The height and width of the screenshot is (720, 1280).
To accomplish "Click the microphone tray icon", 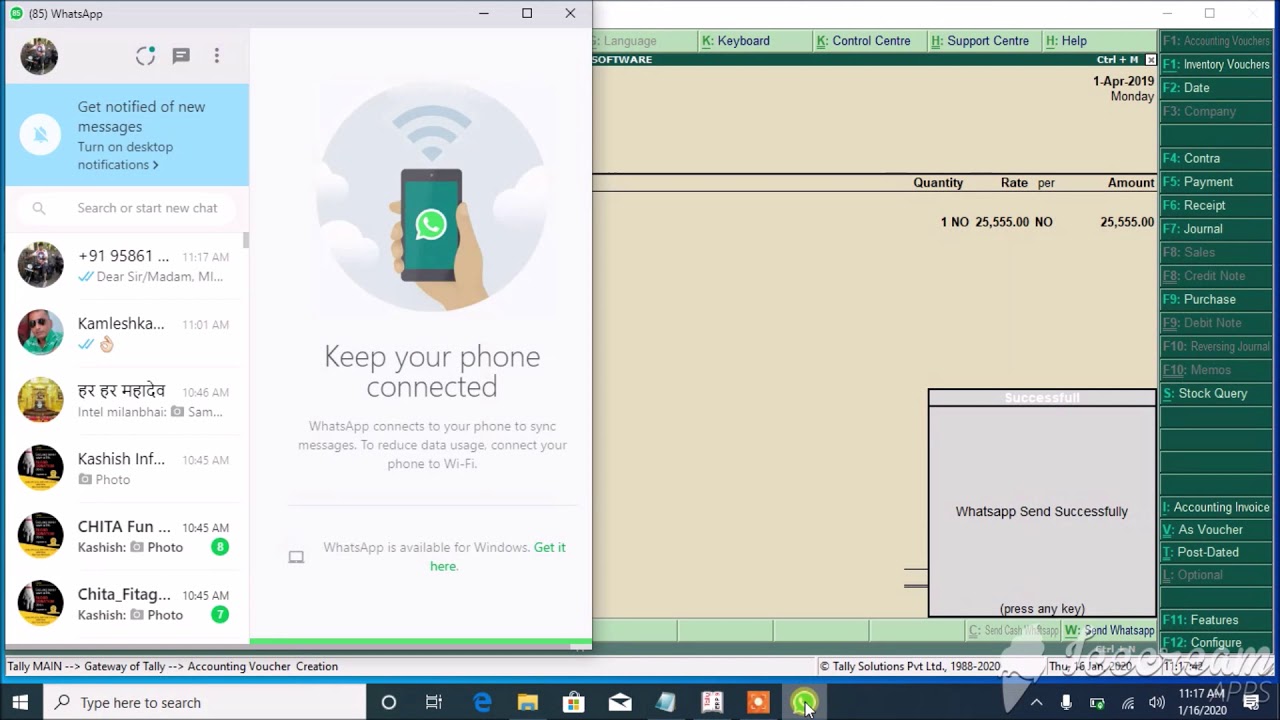I will (x=1066, y=703).
